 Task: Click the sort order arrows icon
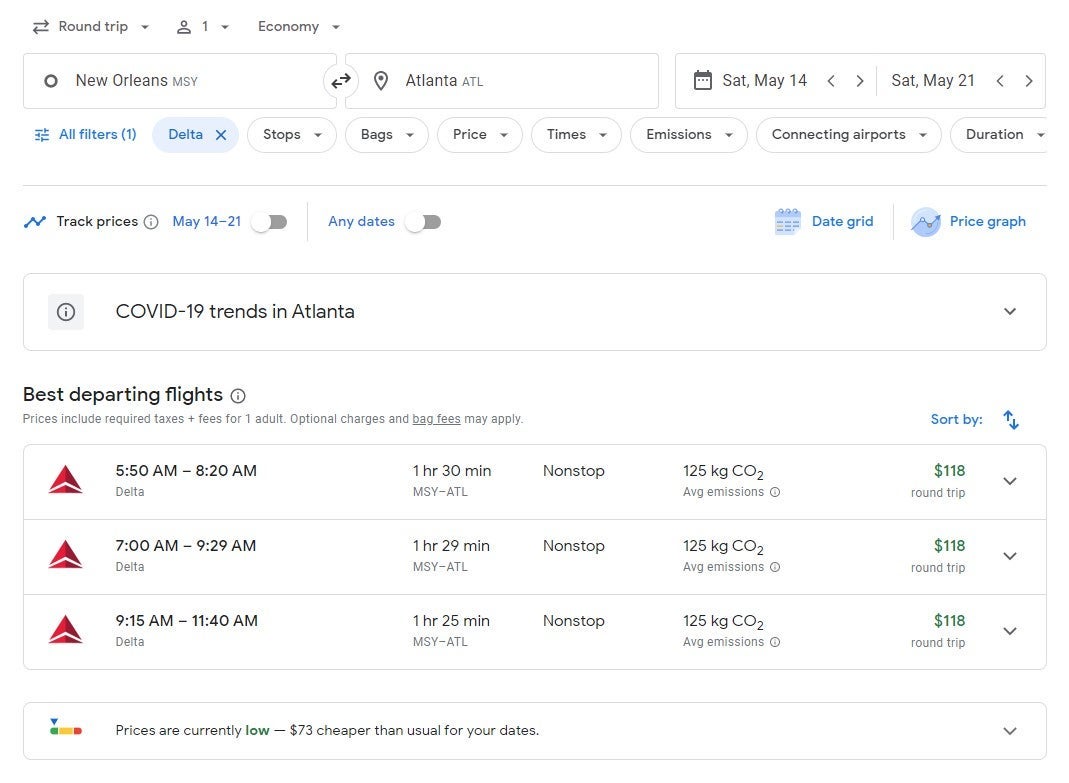1011,420
